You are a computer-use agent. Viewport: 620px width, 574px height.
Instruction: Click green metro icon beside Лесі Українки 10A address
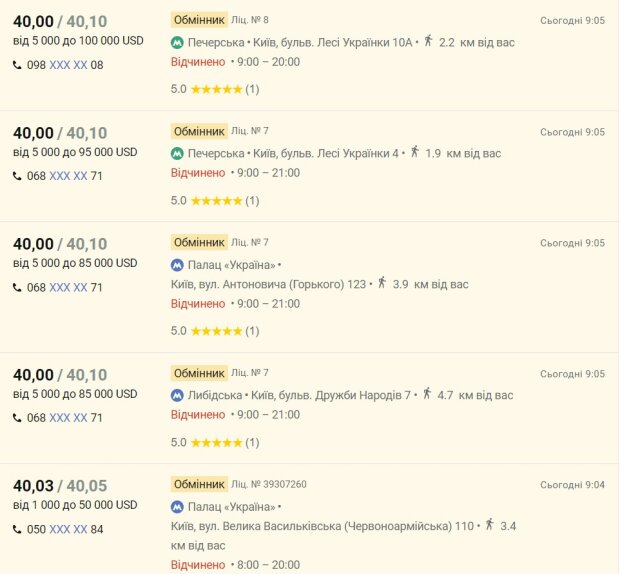tap(177, 42)
